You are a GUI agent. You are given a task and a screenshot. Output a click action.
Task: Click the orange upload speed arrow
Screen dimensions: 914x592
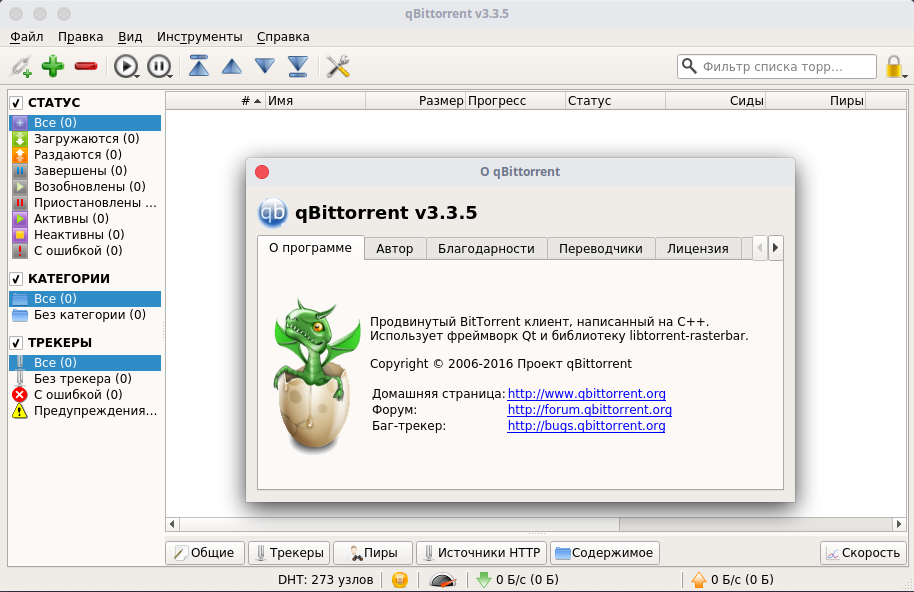(698, 580)
